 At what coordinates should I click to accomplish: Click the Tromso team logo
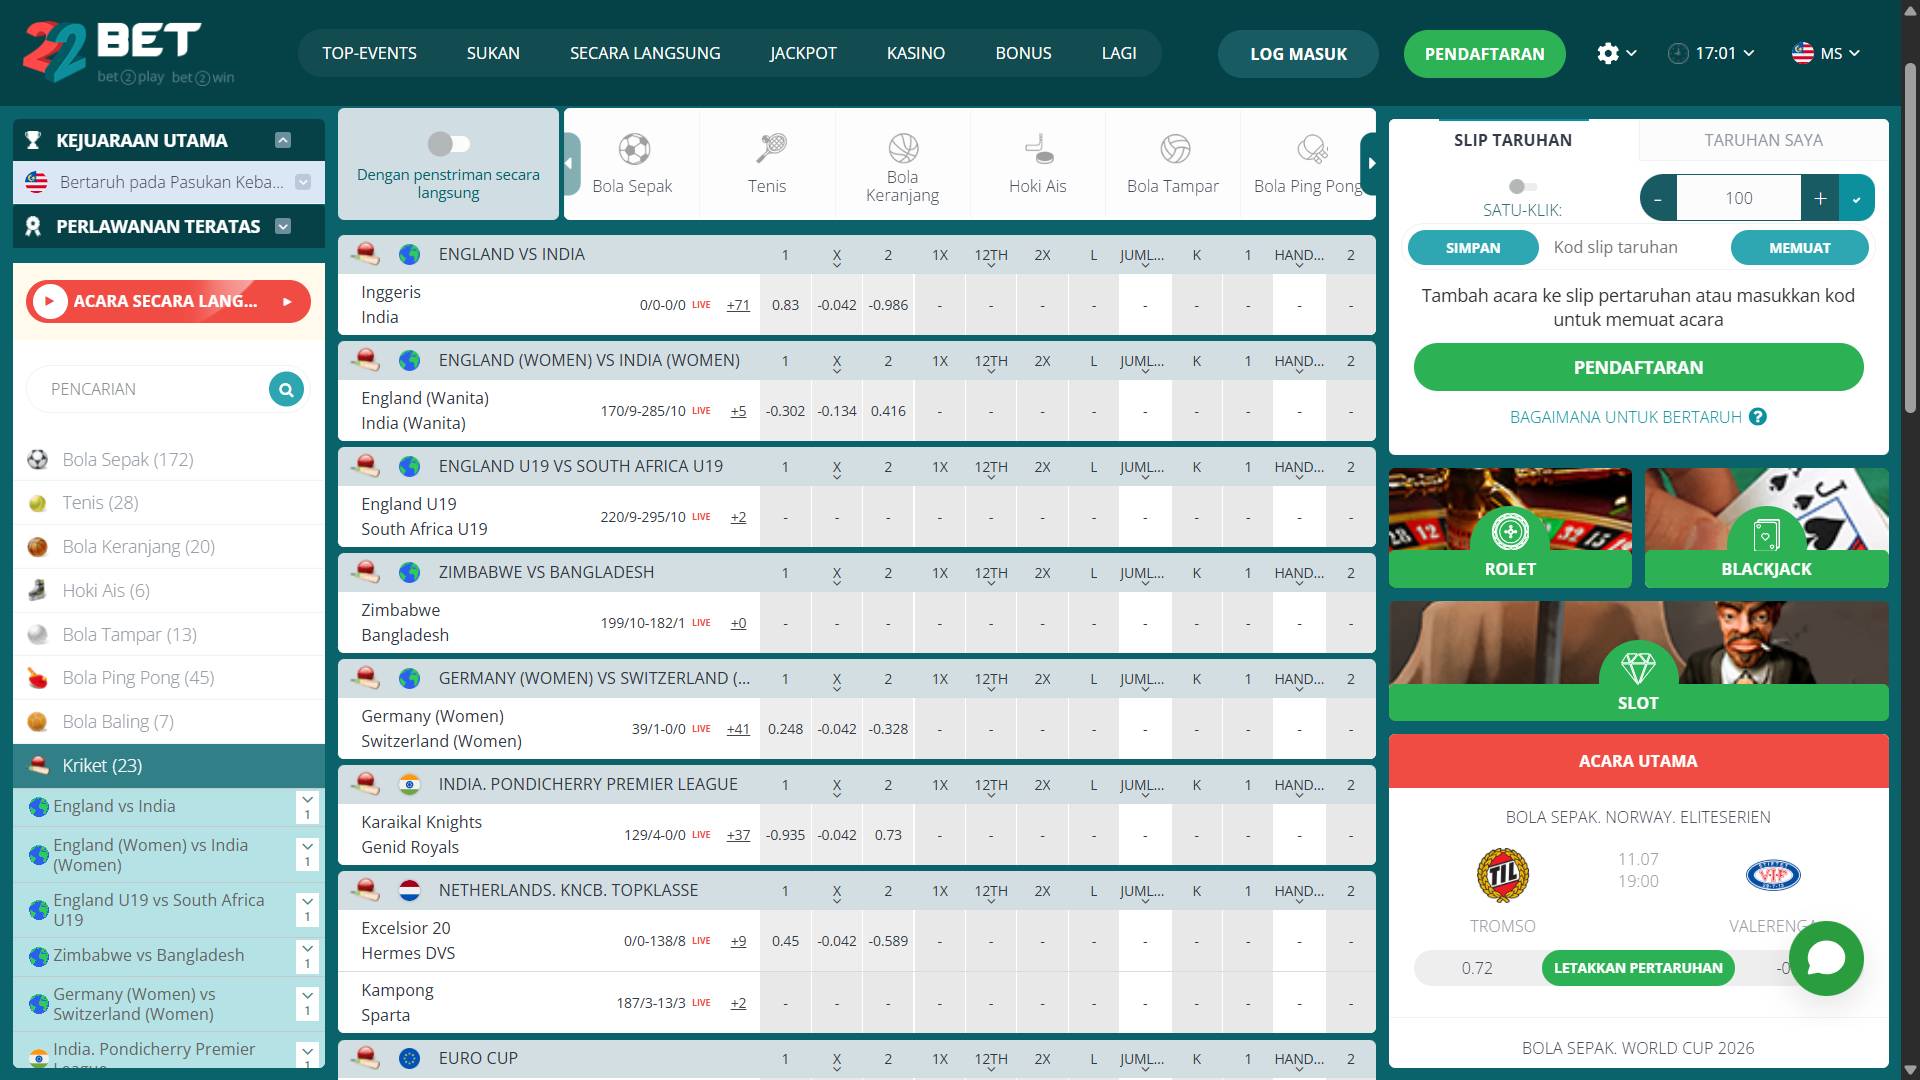[1502, 875]
